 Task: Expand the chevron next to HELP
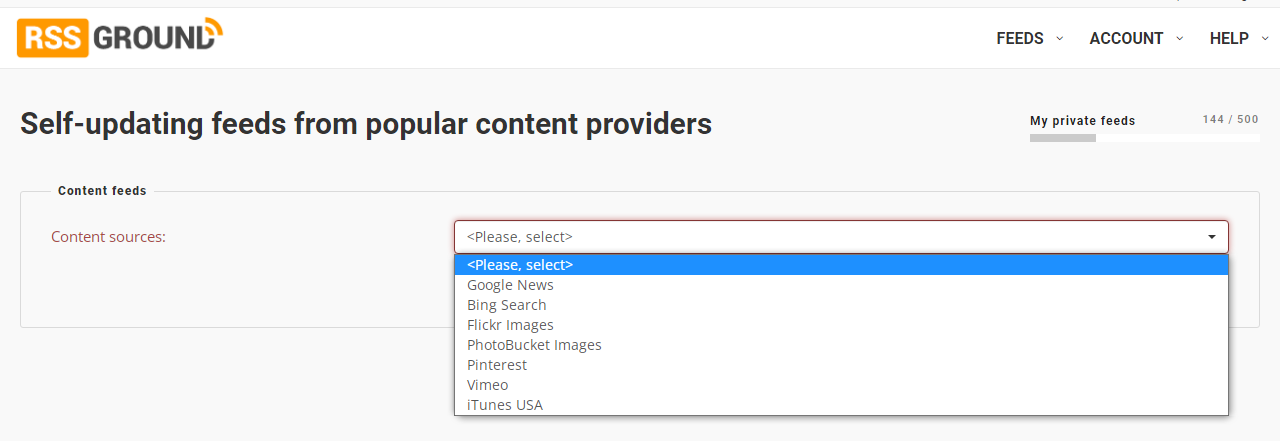[1265, 38]
